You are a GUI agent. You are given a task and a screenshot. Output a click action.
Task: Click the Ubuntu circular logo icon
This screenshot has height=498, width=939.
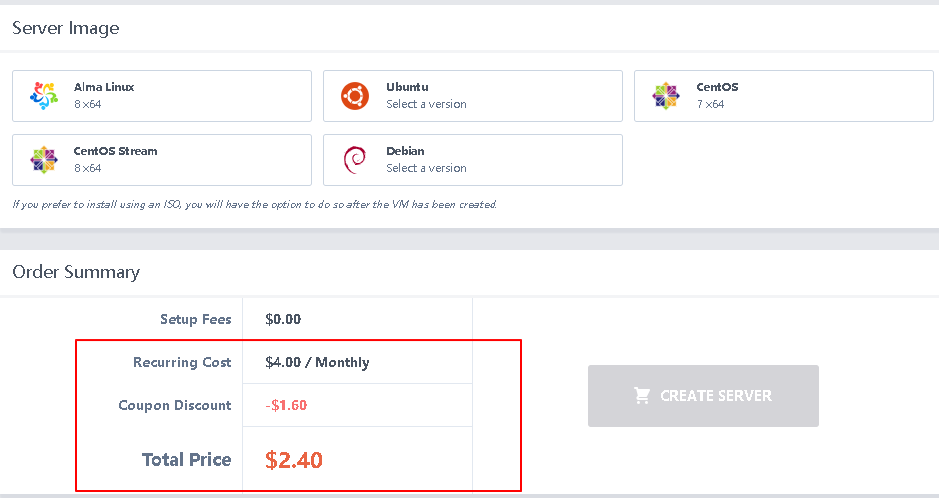(355, 96)
